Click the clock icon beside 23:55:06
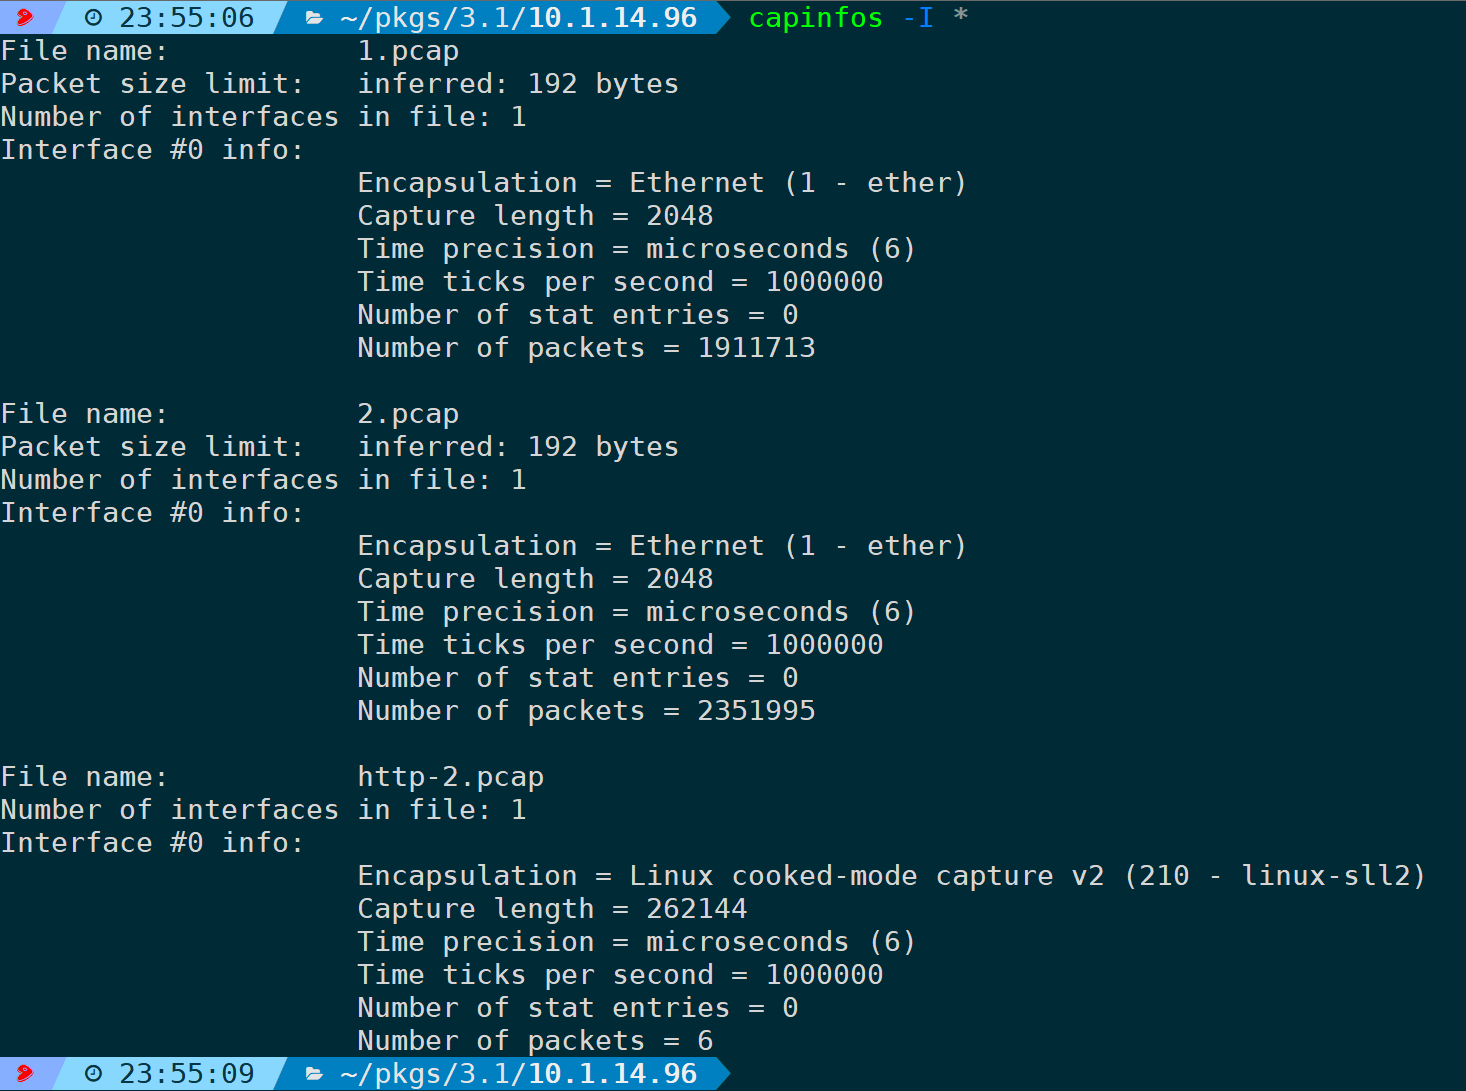 coord(93,18)
